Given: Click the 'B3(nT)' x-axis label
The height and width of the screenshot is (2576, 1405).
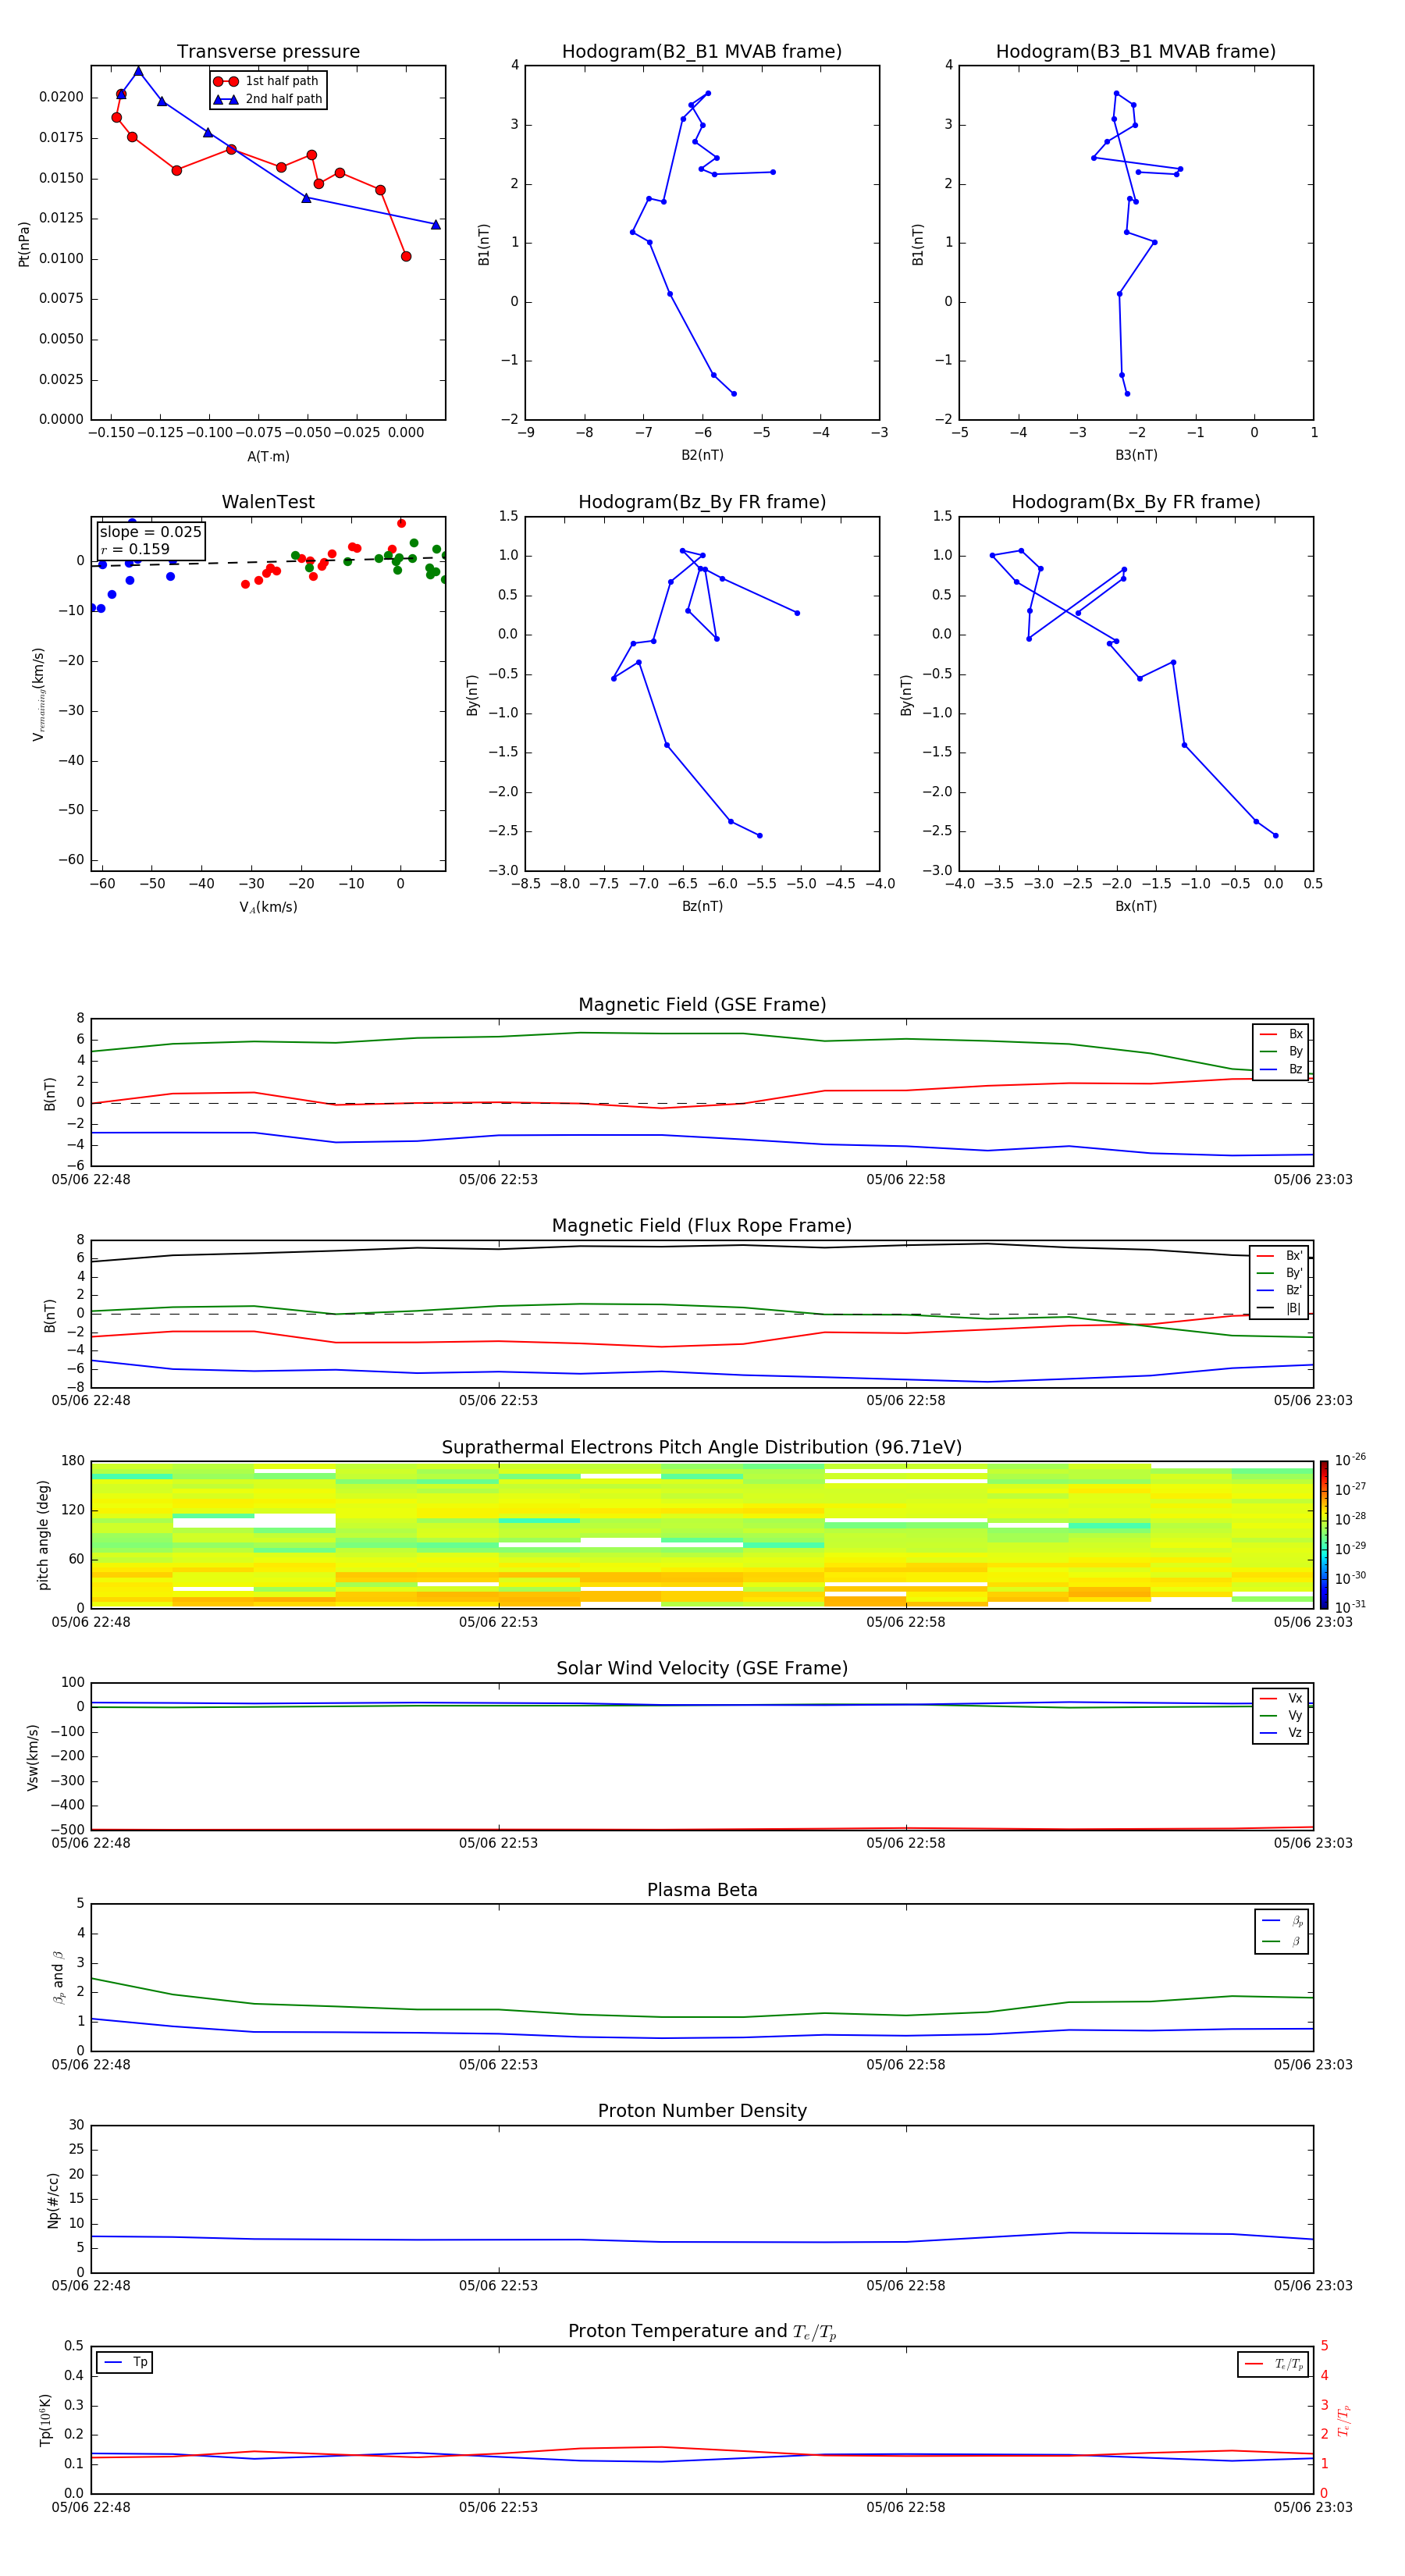Looking at the screenshot, I should [1136, 455].
